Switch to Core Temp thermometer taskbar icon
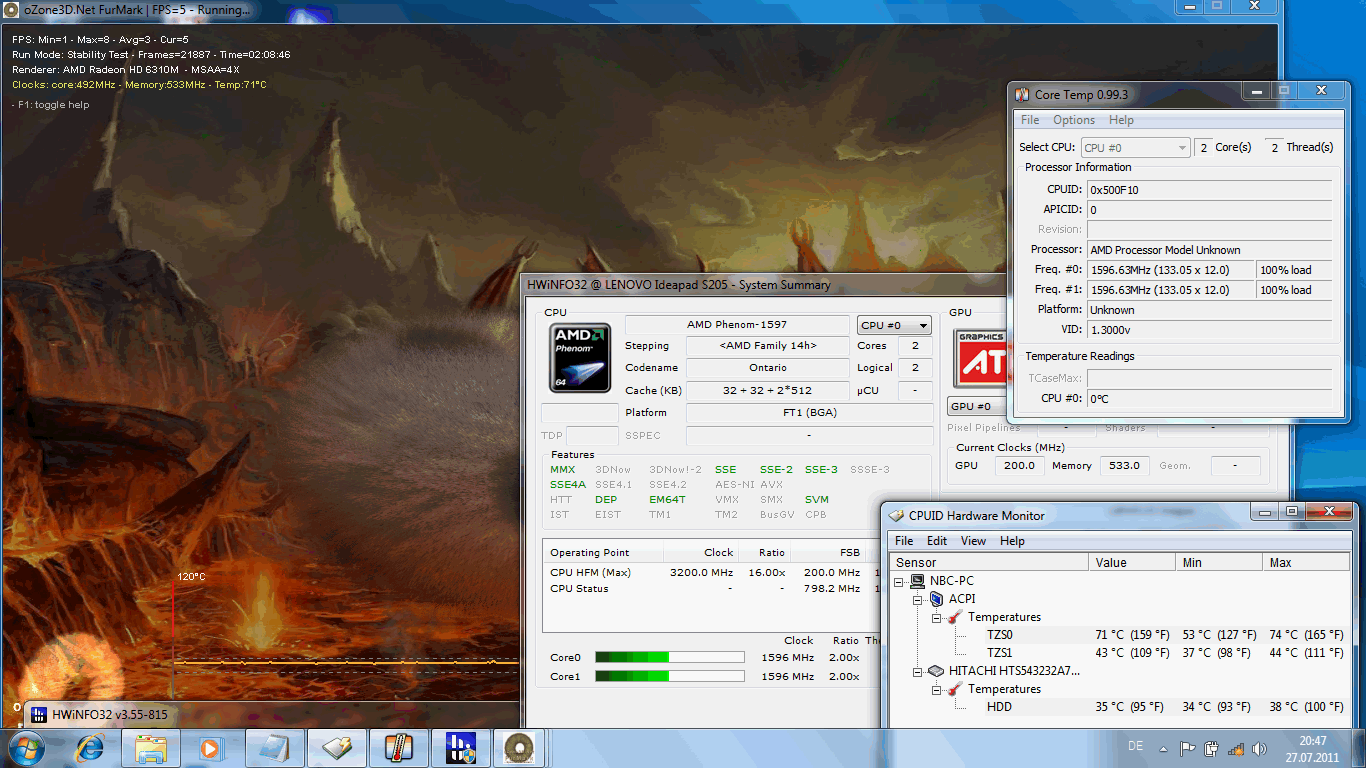1366x768 pixels. [398, 748]
